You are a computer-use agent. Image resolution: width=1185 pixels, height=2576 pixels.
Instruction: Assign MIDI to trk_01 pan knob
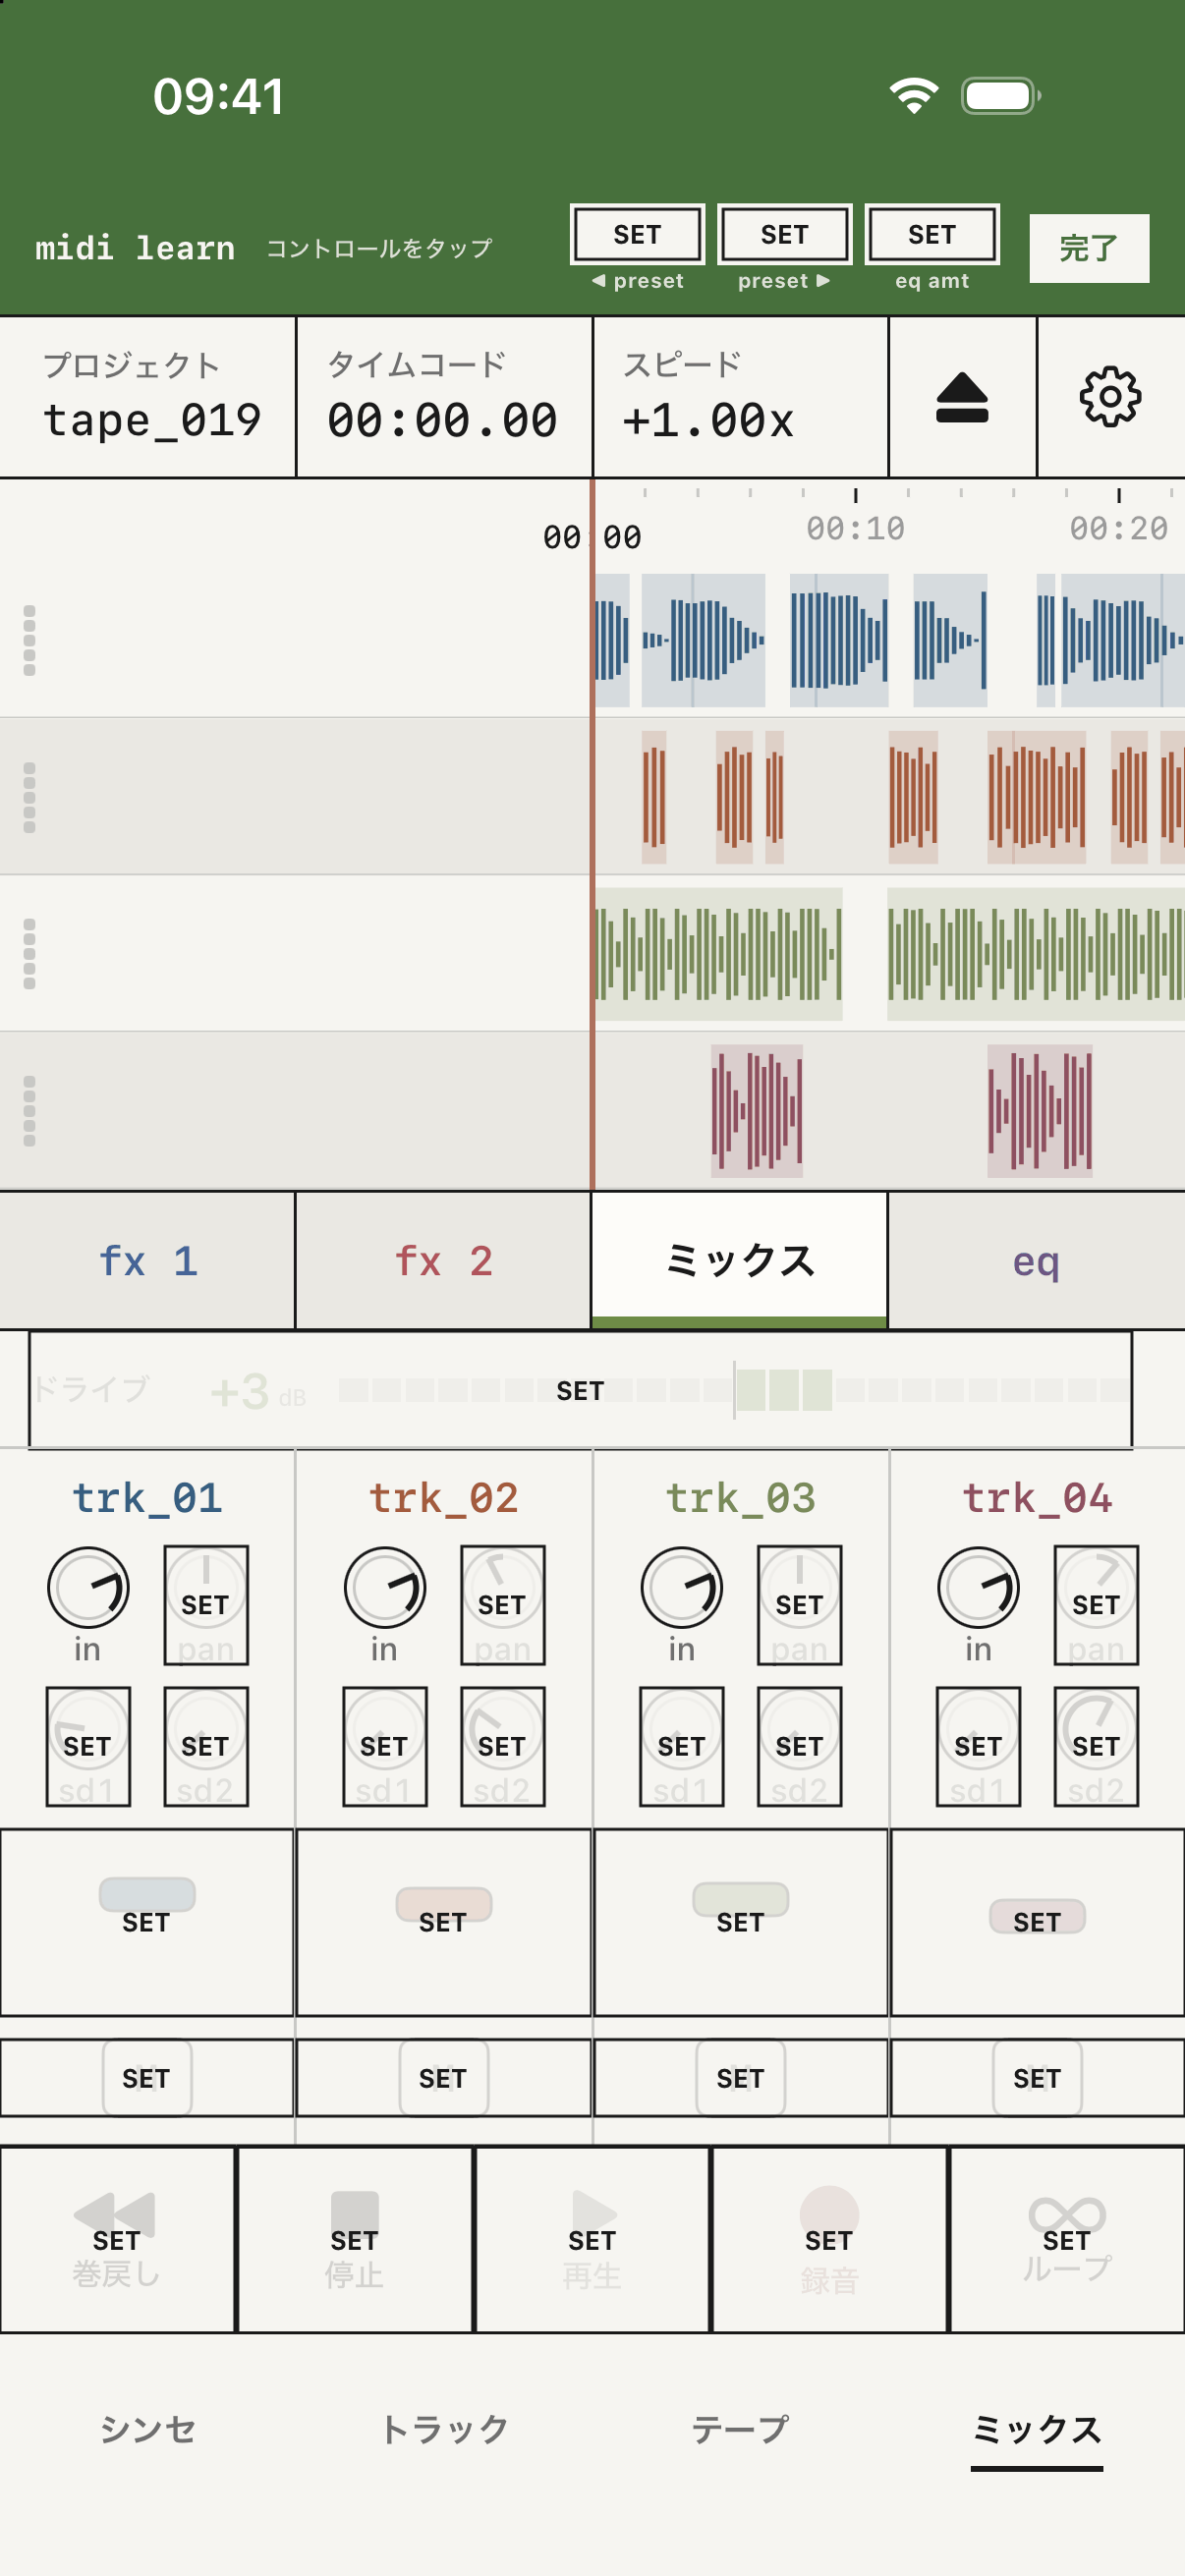206,1605
